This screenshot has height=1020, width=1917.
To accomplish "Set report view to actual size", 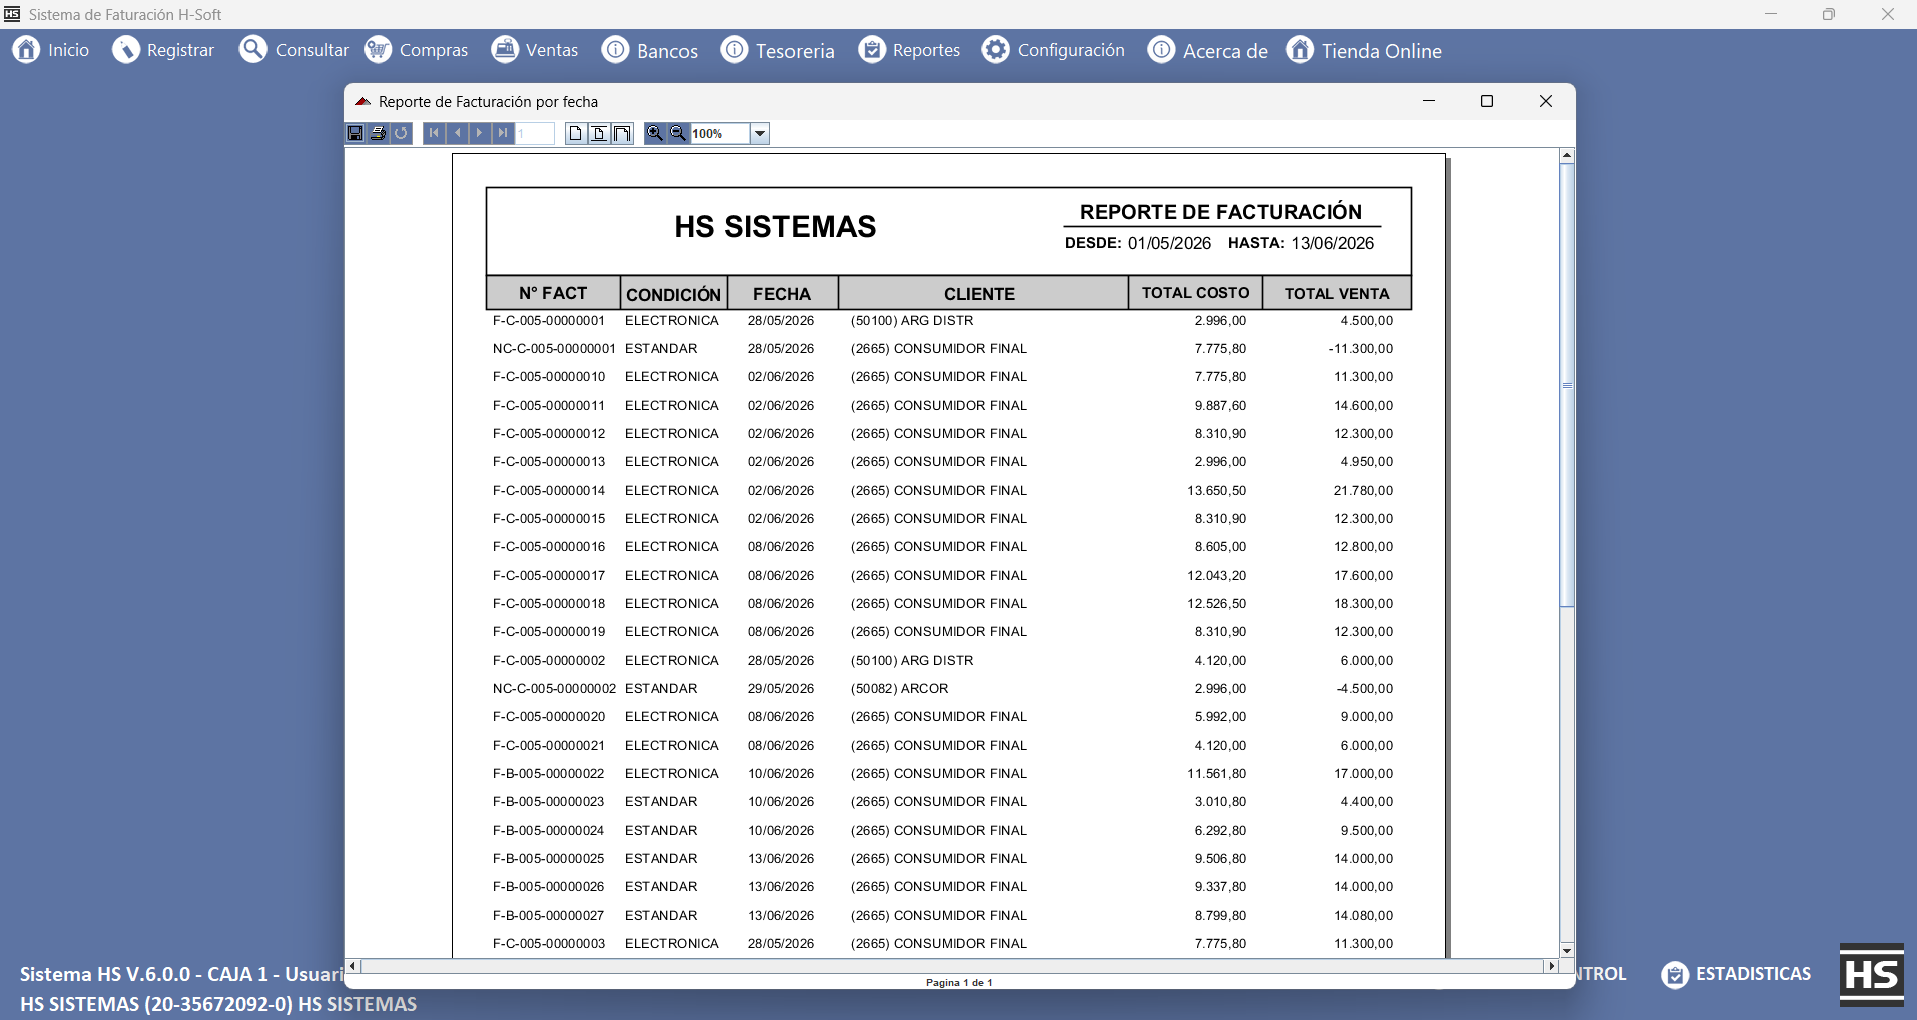I will click(x=576, y=133).
